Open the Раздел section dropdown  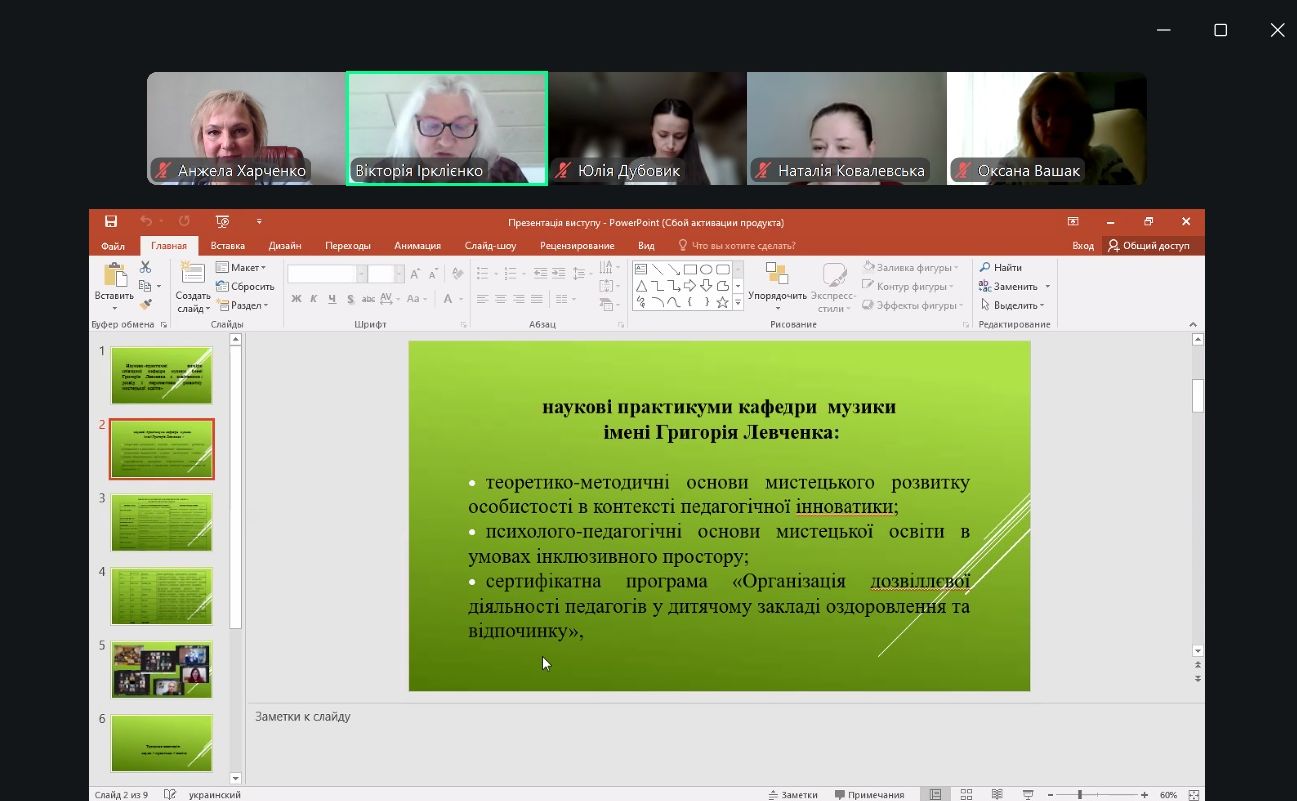pos(242,305)
